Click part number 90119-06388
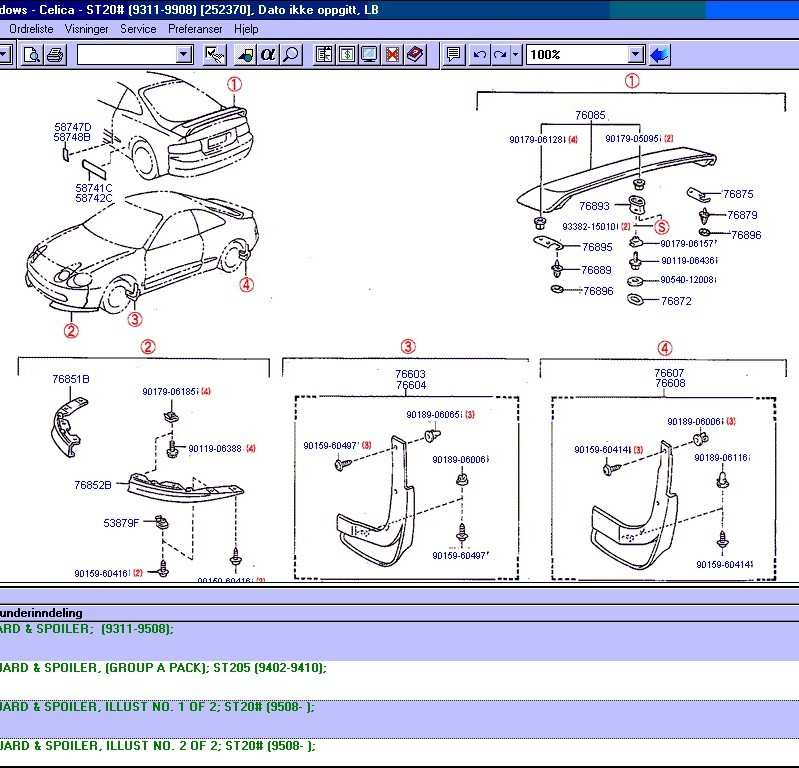The height and width of the screenshot is (768, 799). coord(215,449)
